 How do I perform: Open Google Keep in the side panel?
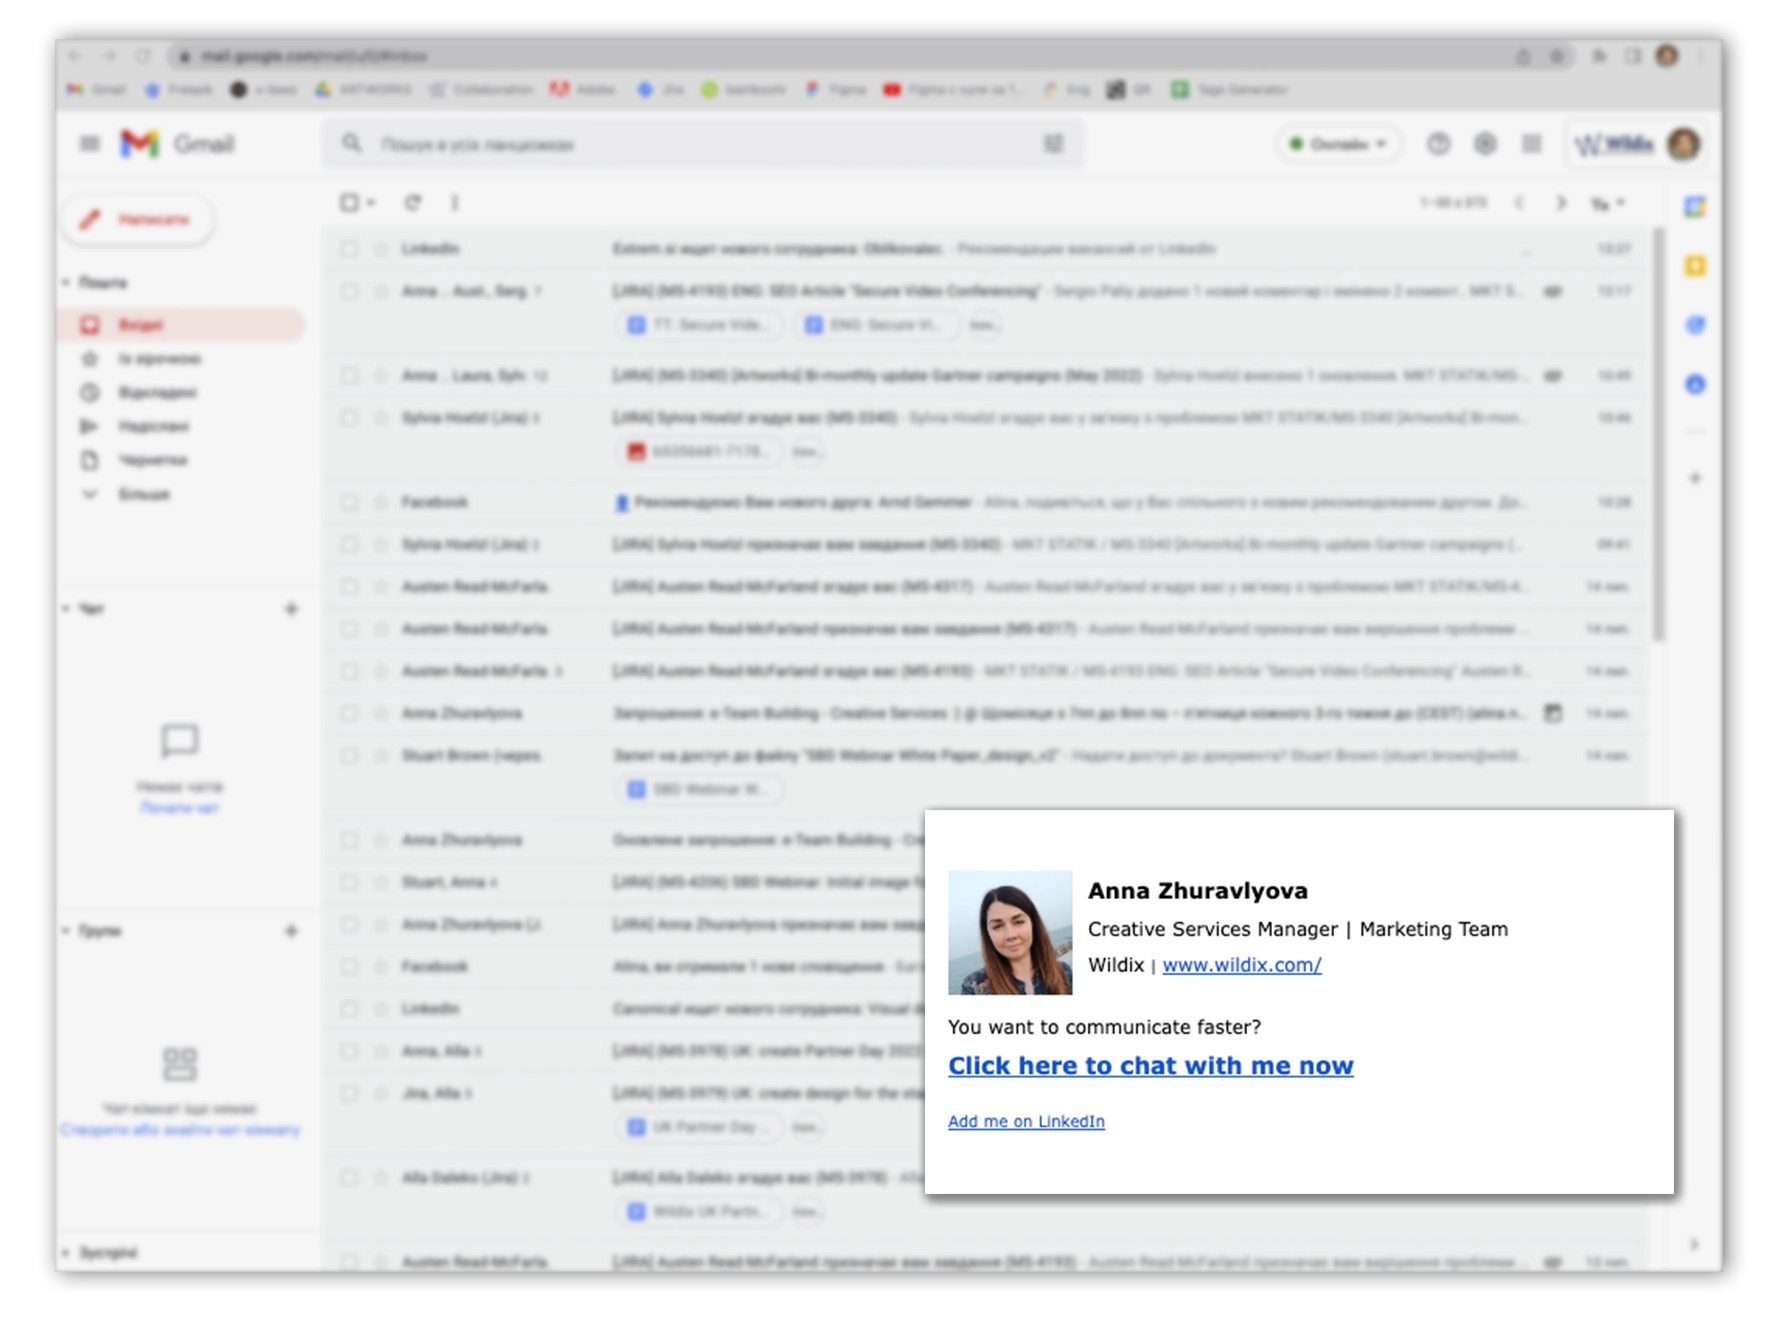coord(1695,266)
